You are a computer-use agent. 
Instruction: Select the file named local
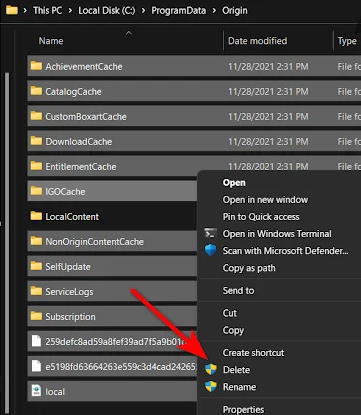(x=55, y=392)
